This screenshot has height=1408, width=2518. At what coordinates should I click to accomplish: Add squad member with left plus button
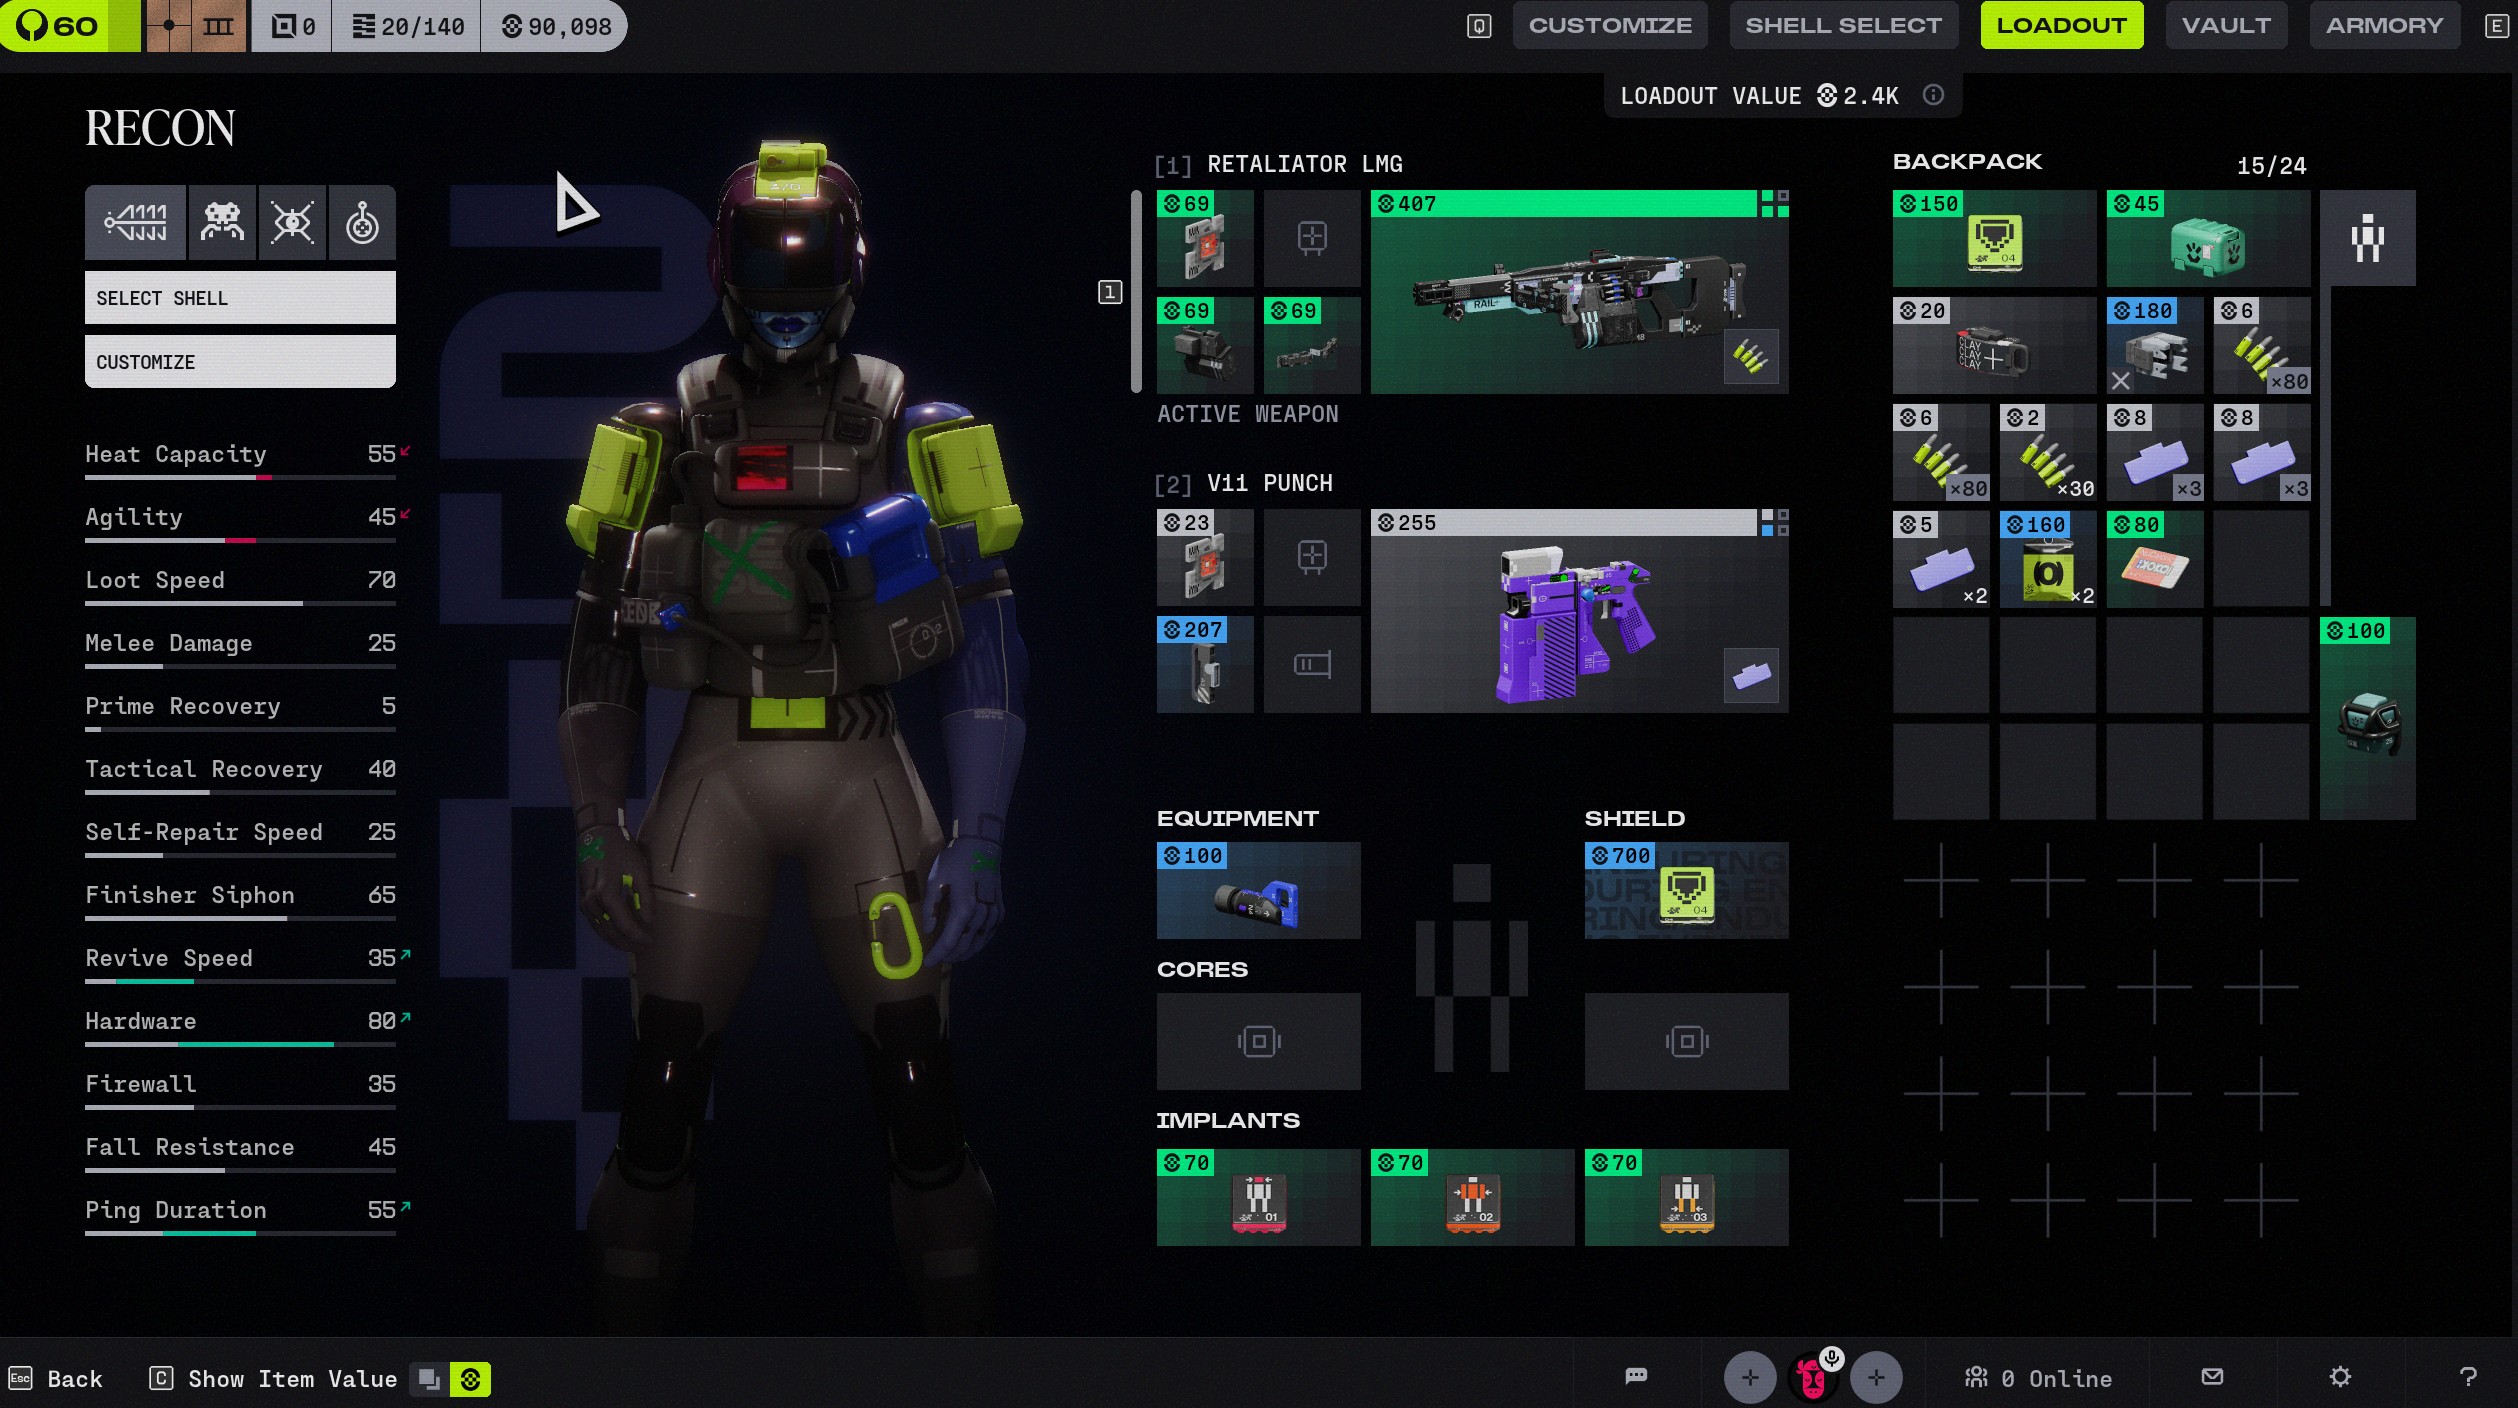(1749, 1378)
